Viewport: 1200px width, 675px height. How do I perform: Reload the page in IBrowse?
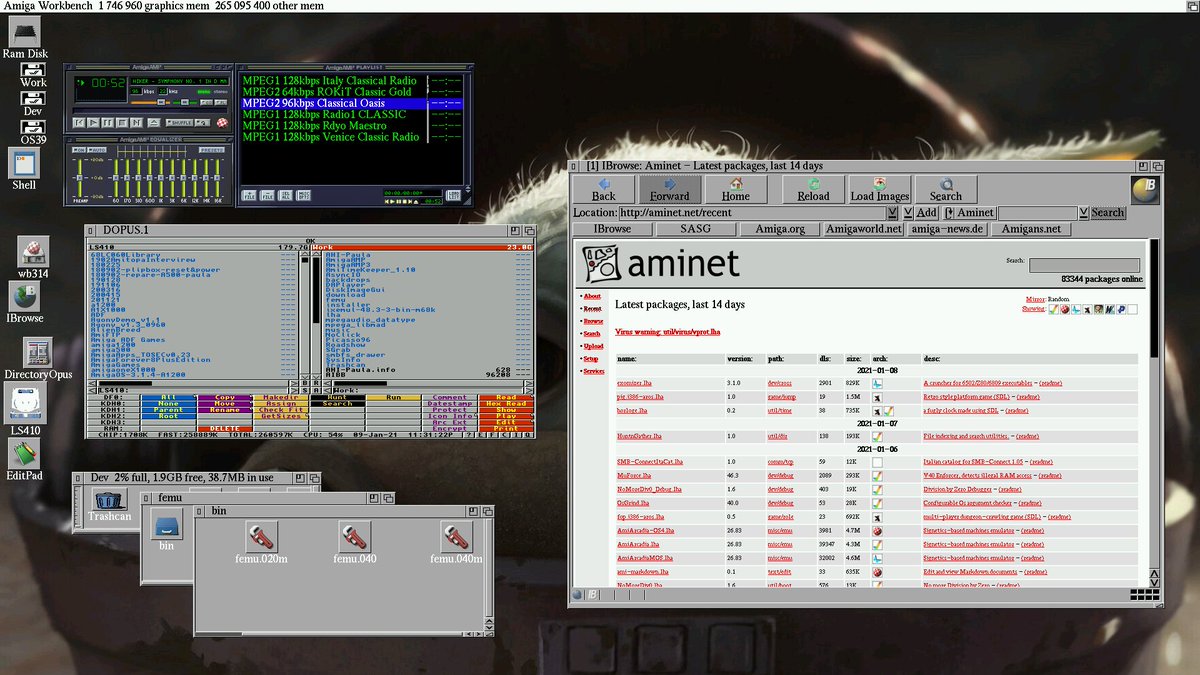tap(813, 189)
